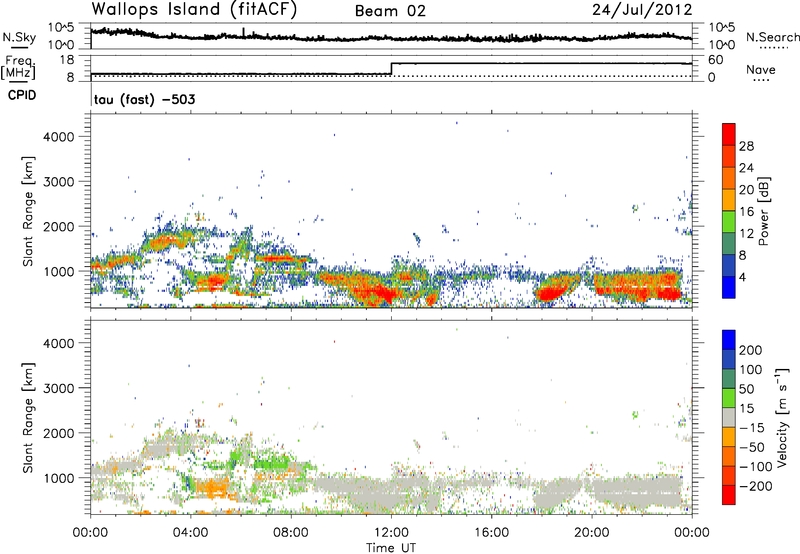The image size is (800, 554).
Task: Click the '1000' range tick in velocity panel
Action: 59,478
